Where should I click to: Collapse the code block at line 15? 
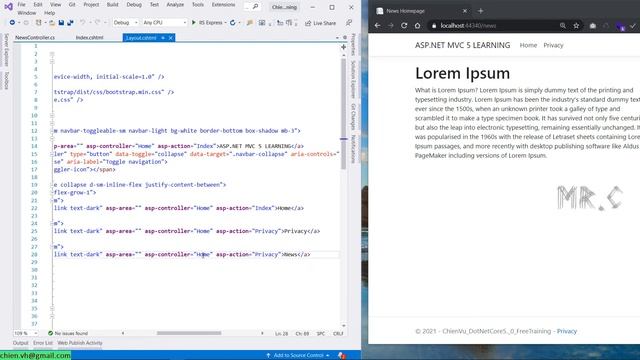click(52, 154)
